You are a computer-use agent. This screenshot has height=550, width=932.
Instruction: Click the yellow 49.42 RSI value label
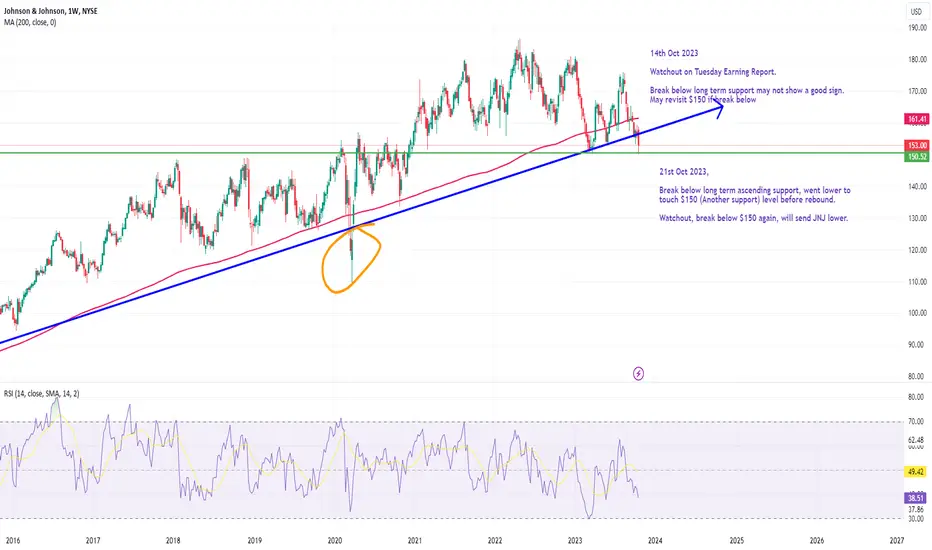coord(917,472)
